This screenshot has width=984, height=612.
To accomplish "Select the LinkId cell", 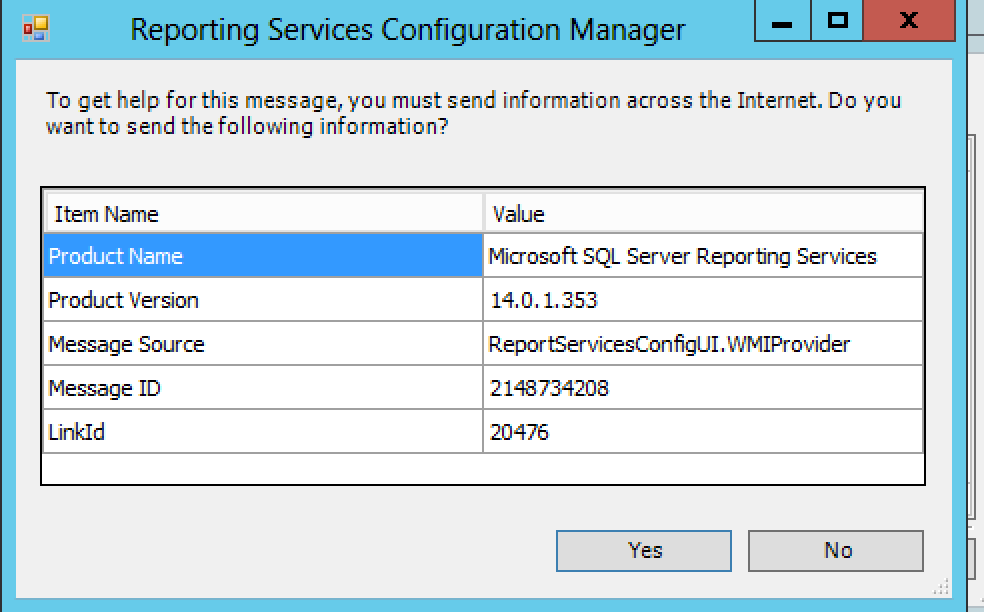I will [263, 431].
